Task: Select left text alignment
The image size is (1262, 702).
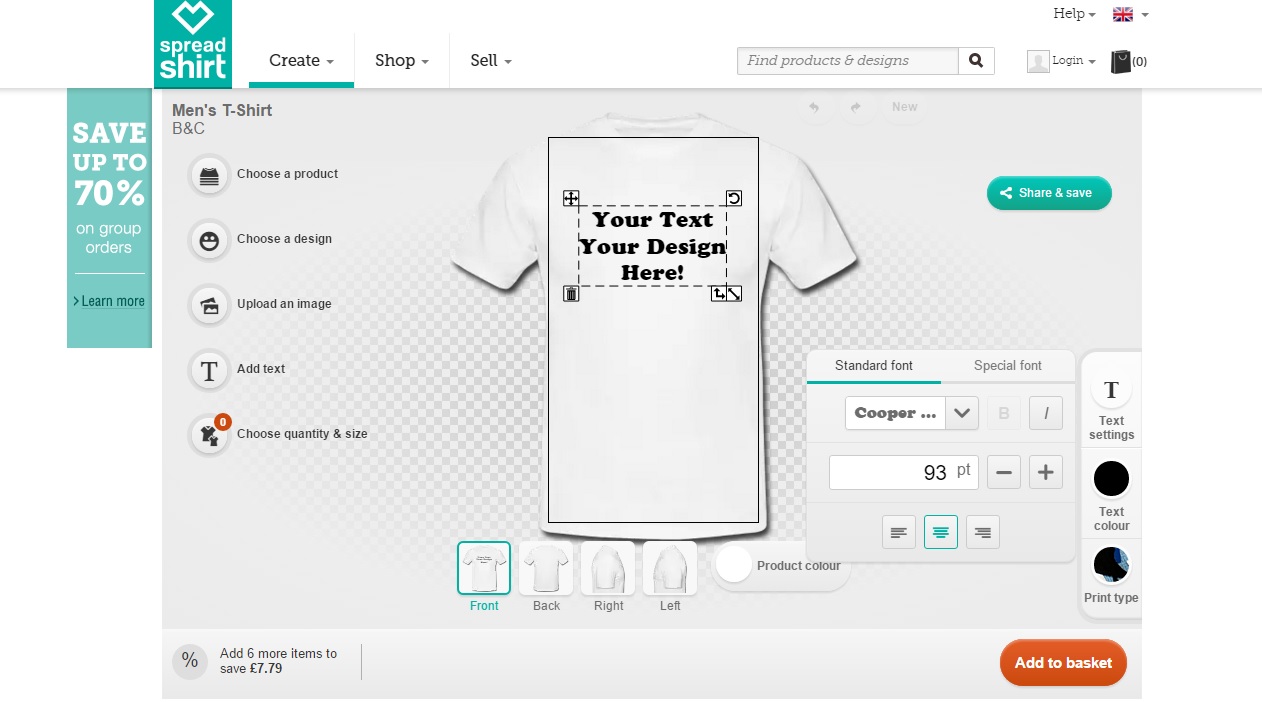Action: [899, 532]
